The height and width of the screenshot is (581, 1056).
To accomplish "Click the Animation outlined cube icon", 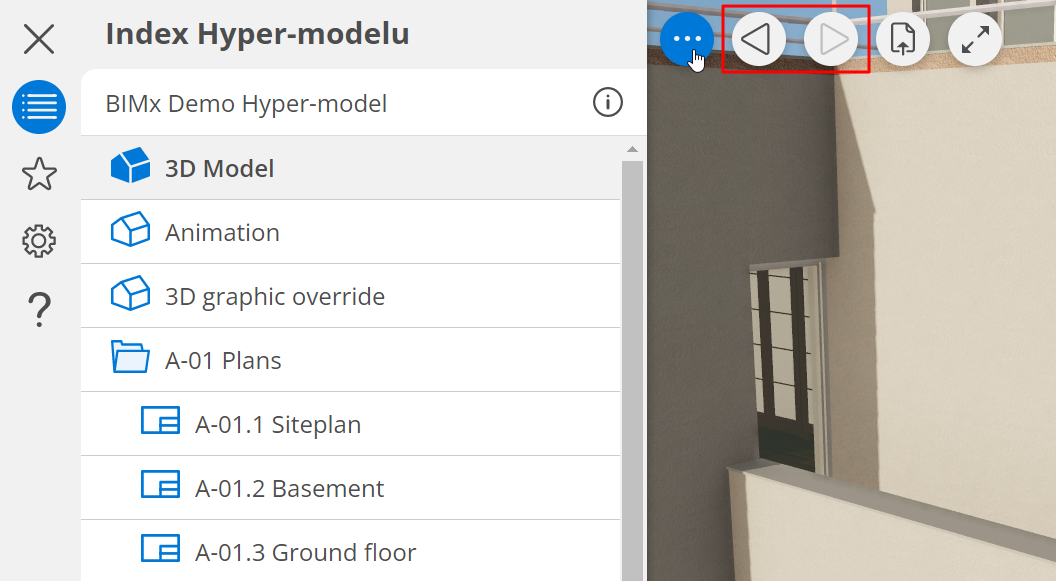I will pyautogui.click(x=131, y=229).
